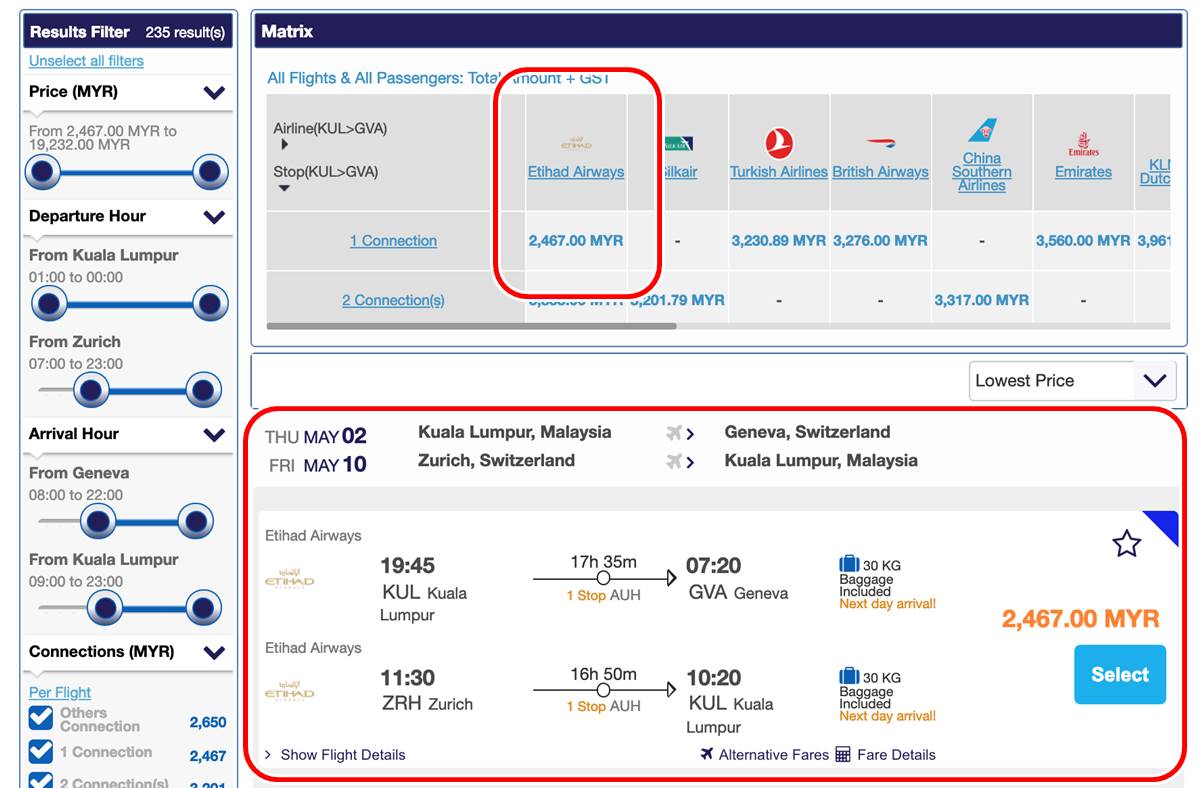Collapse the Price (MYR) filter section
The width and height of the screenshot is (1200, 788).
(214, 93)
